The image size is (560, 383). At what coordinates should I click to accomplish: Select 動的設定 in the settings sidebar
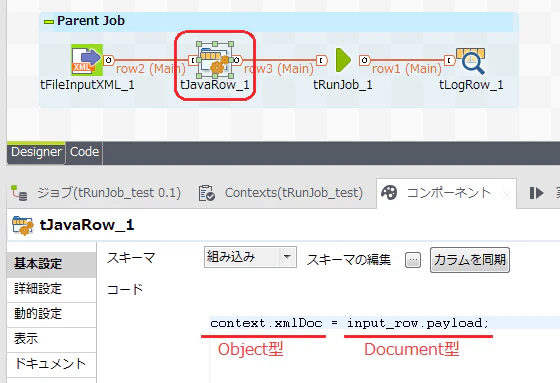pyautogui.click(x=51, y=314)
